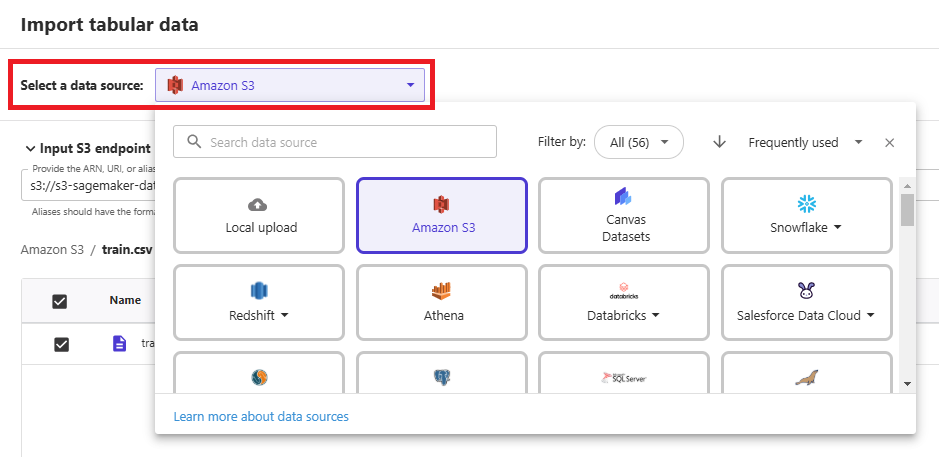
Task: Expand the Snowflake options arrow
Action: coord(837,228)
